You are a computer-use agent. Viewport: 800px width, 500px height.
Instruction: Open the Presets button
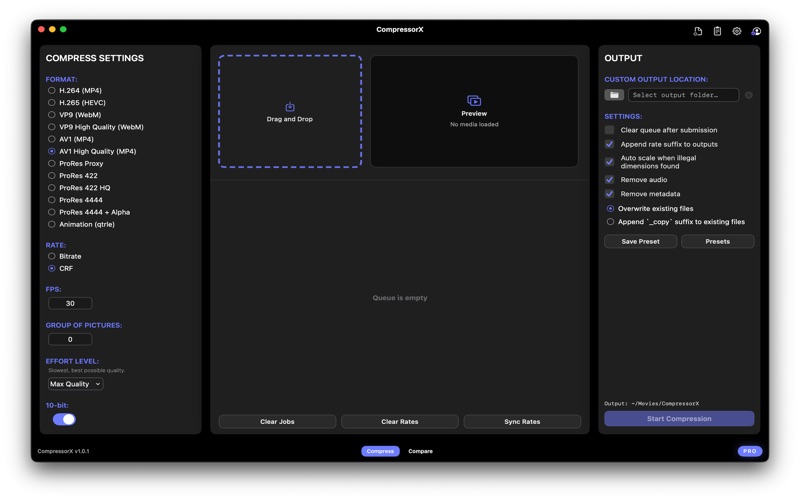pyautogui.click(x=717, y=241)
